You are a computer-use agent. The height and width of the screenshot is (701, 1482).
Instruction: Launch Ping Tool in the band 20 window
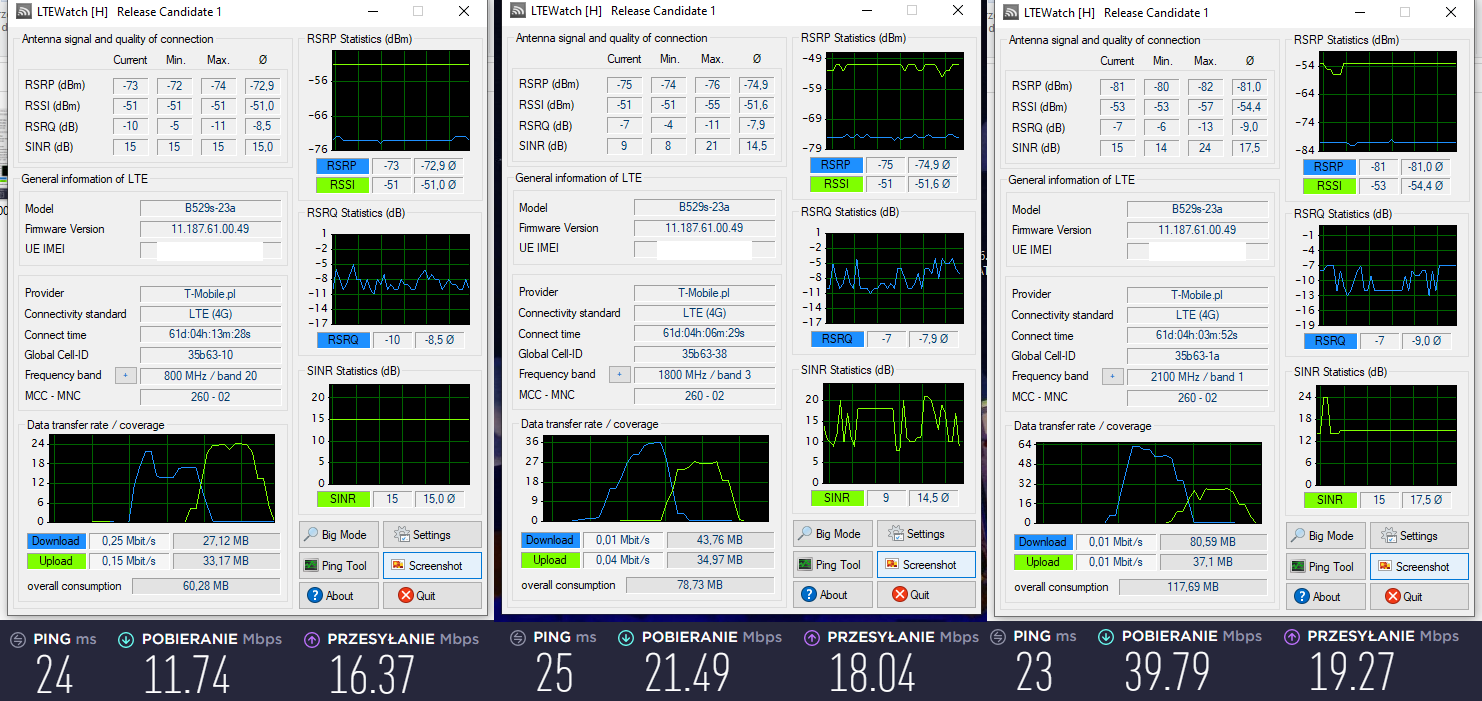tap(339, 565)
